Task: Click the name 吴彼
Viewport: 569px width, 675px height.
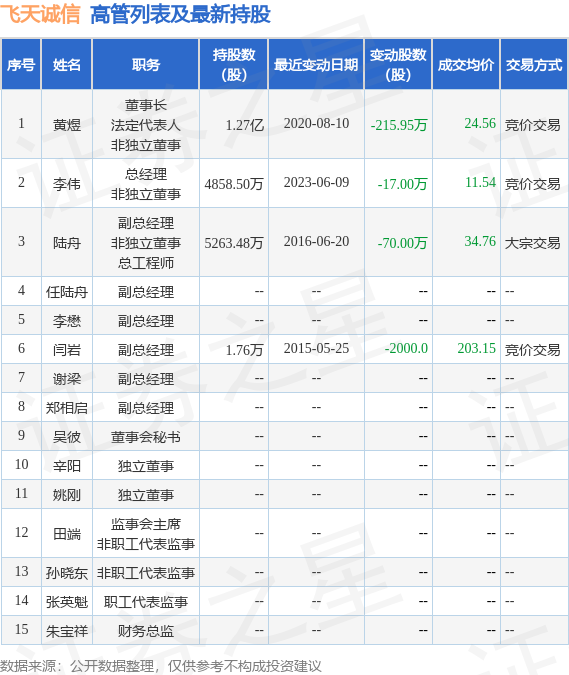Action: 67,437
